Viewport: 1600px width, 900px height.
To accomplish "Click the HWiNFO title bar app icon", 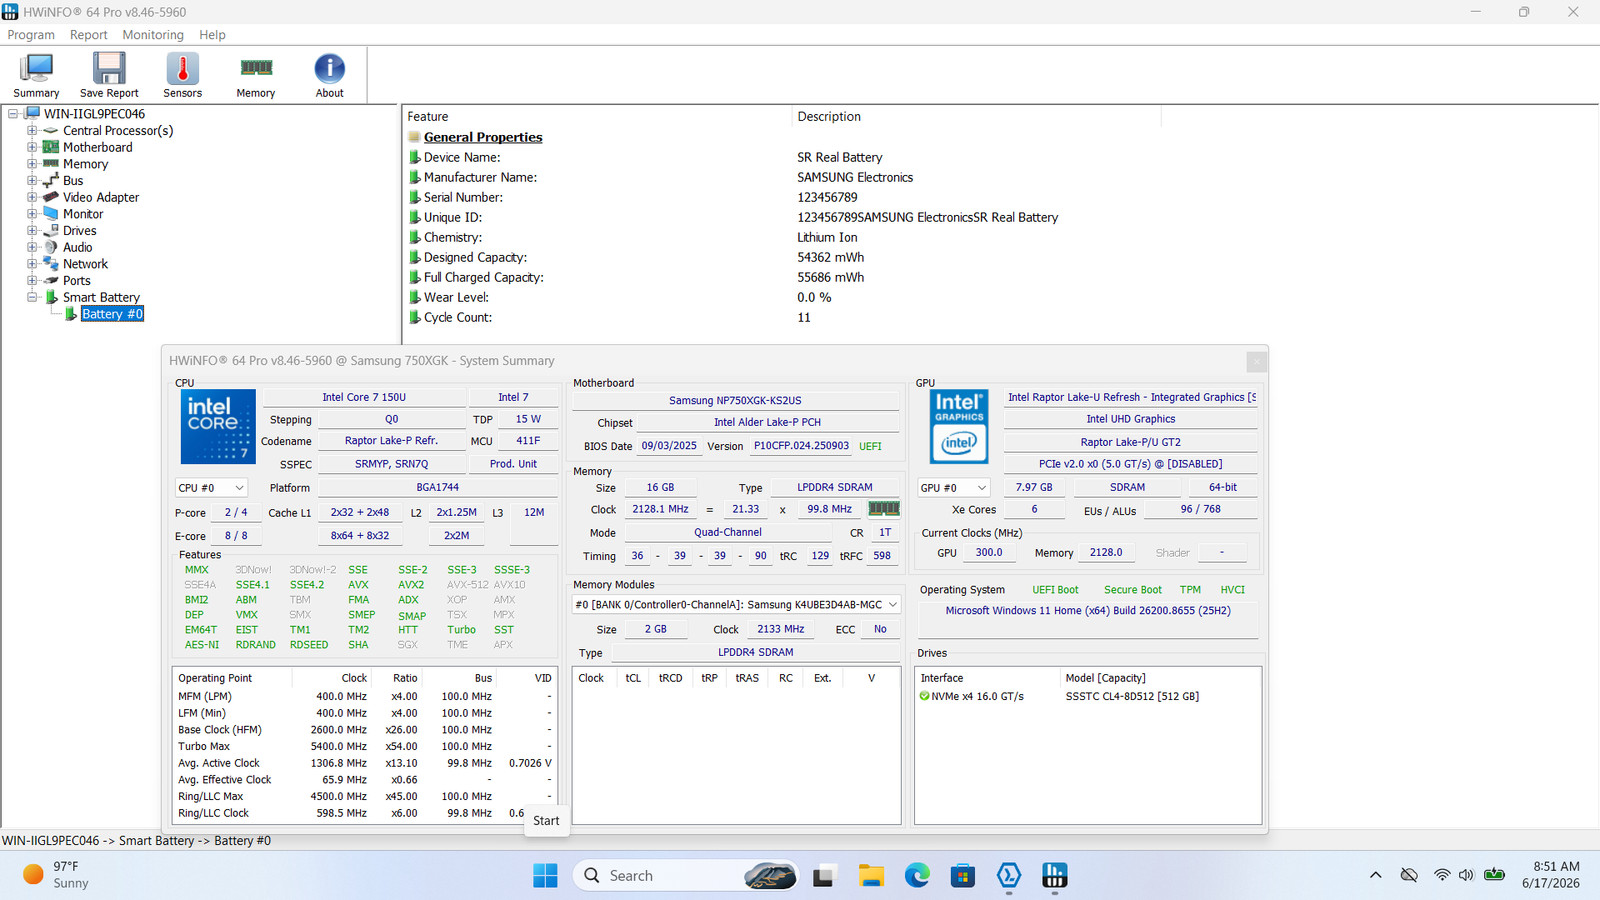I will tap(10, 12).
